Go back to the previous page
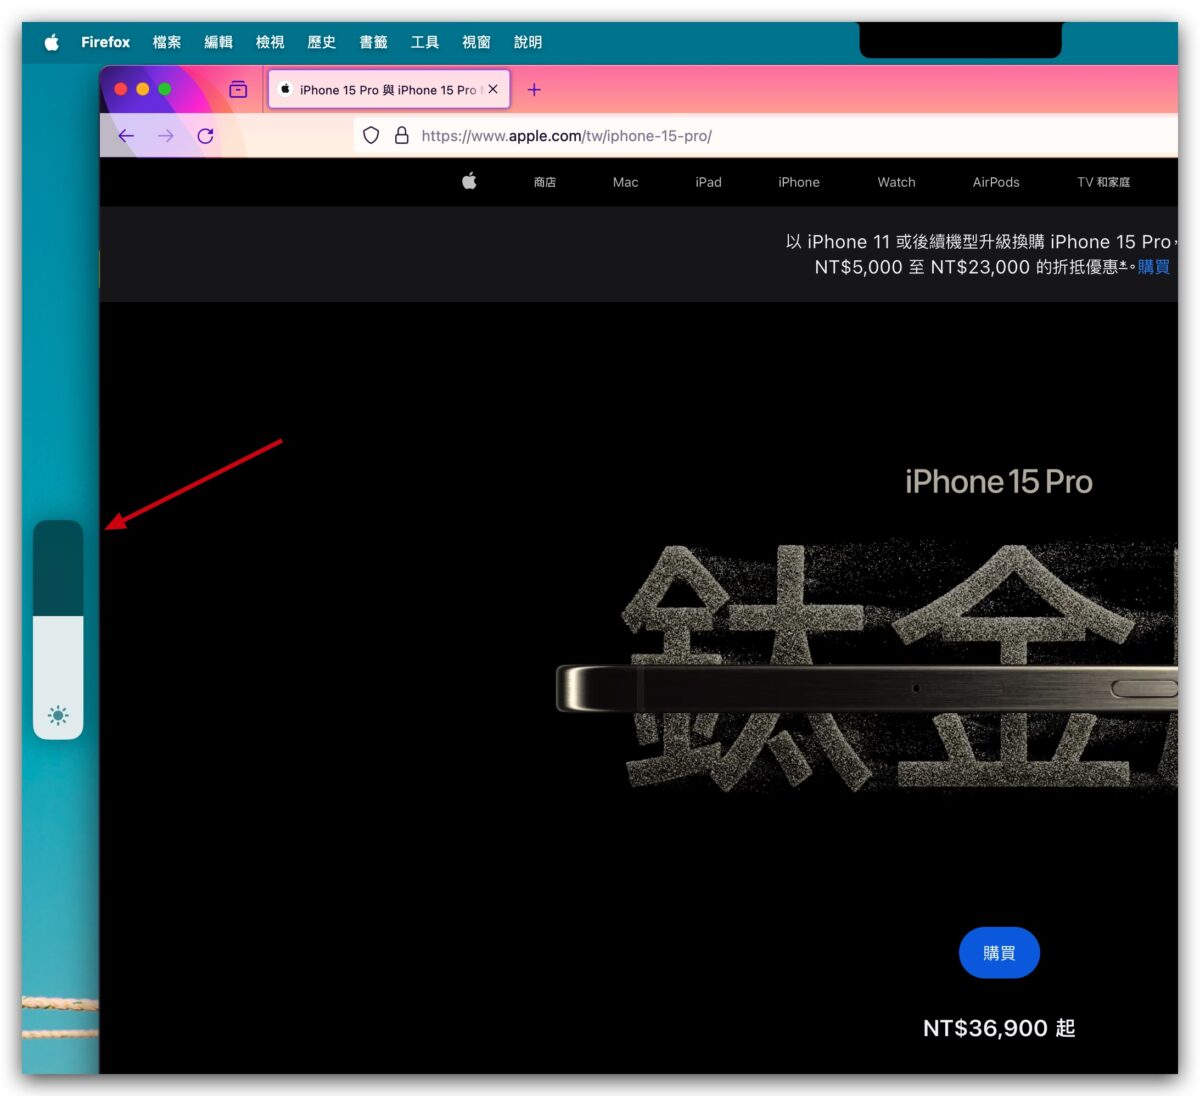The image size is (1200, 1096). point(126,136)
